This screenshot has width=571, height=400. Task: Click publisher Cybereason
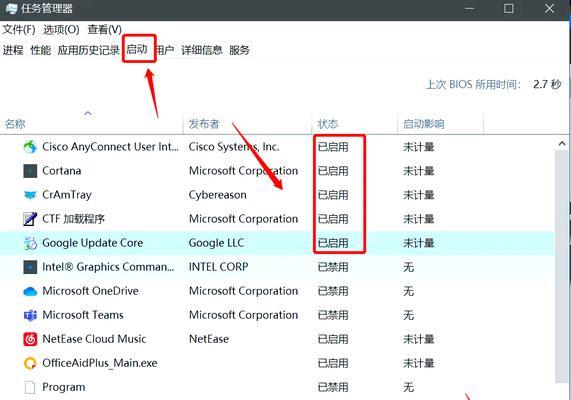pyautogui.click(x=217, y=195)
